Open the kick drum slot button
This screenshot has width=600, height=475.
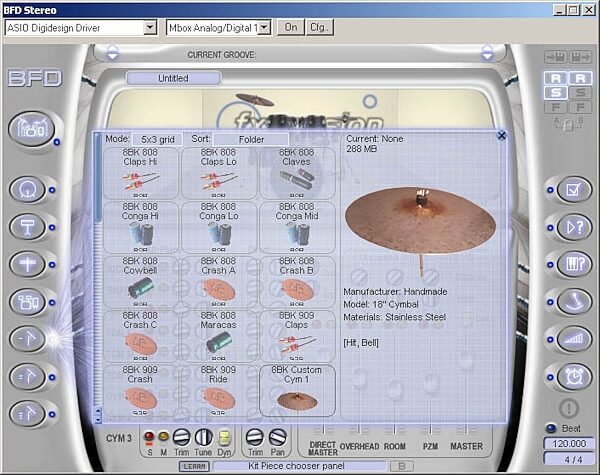(28, 189)
